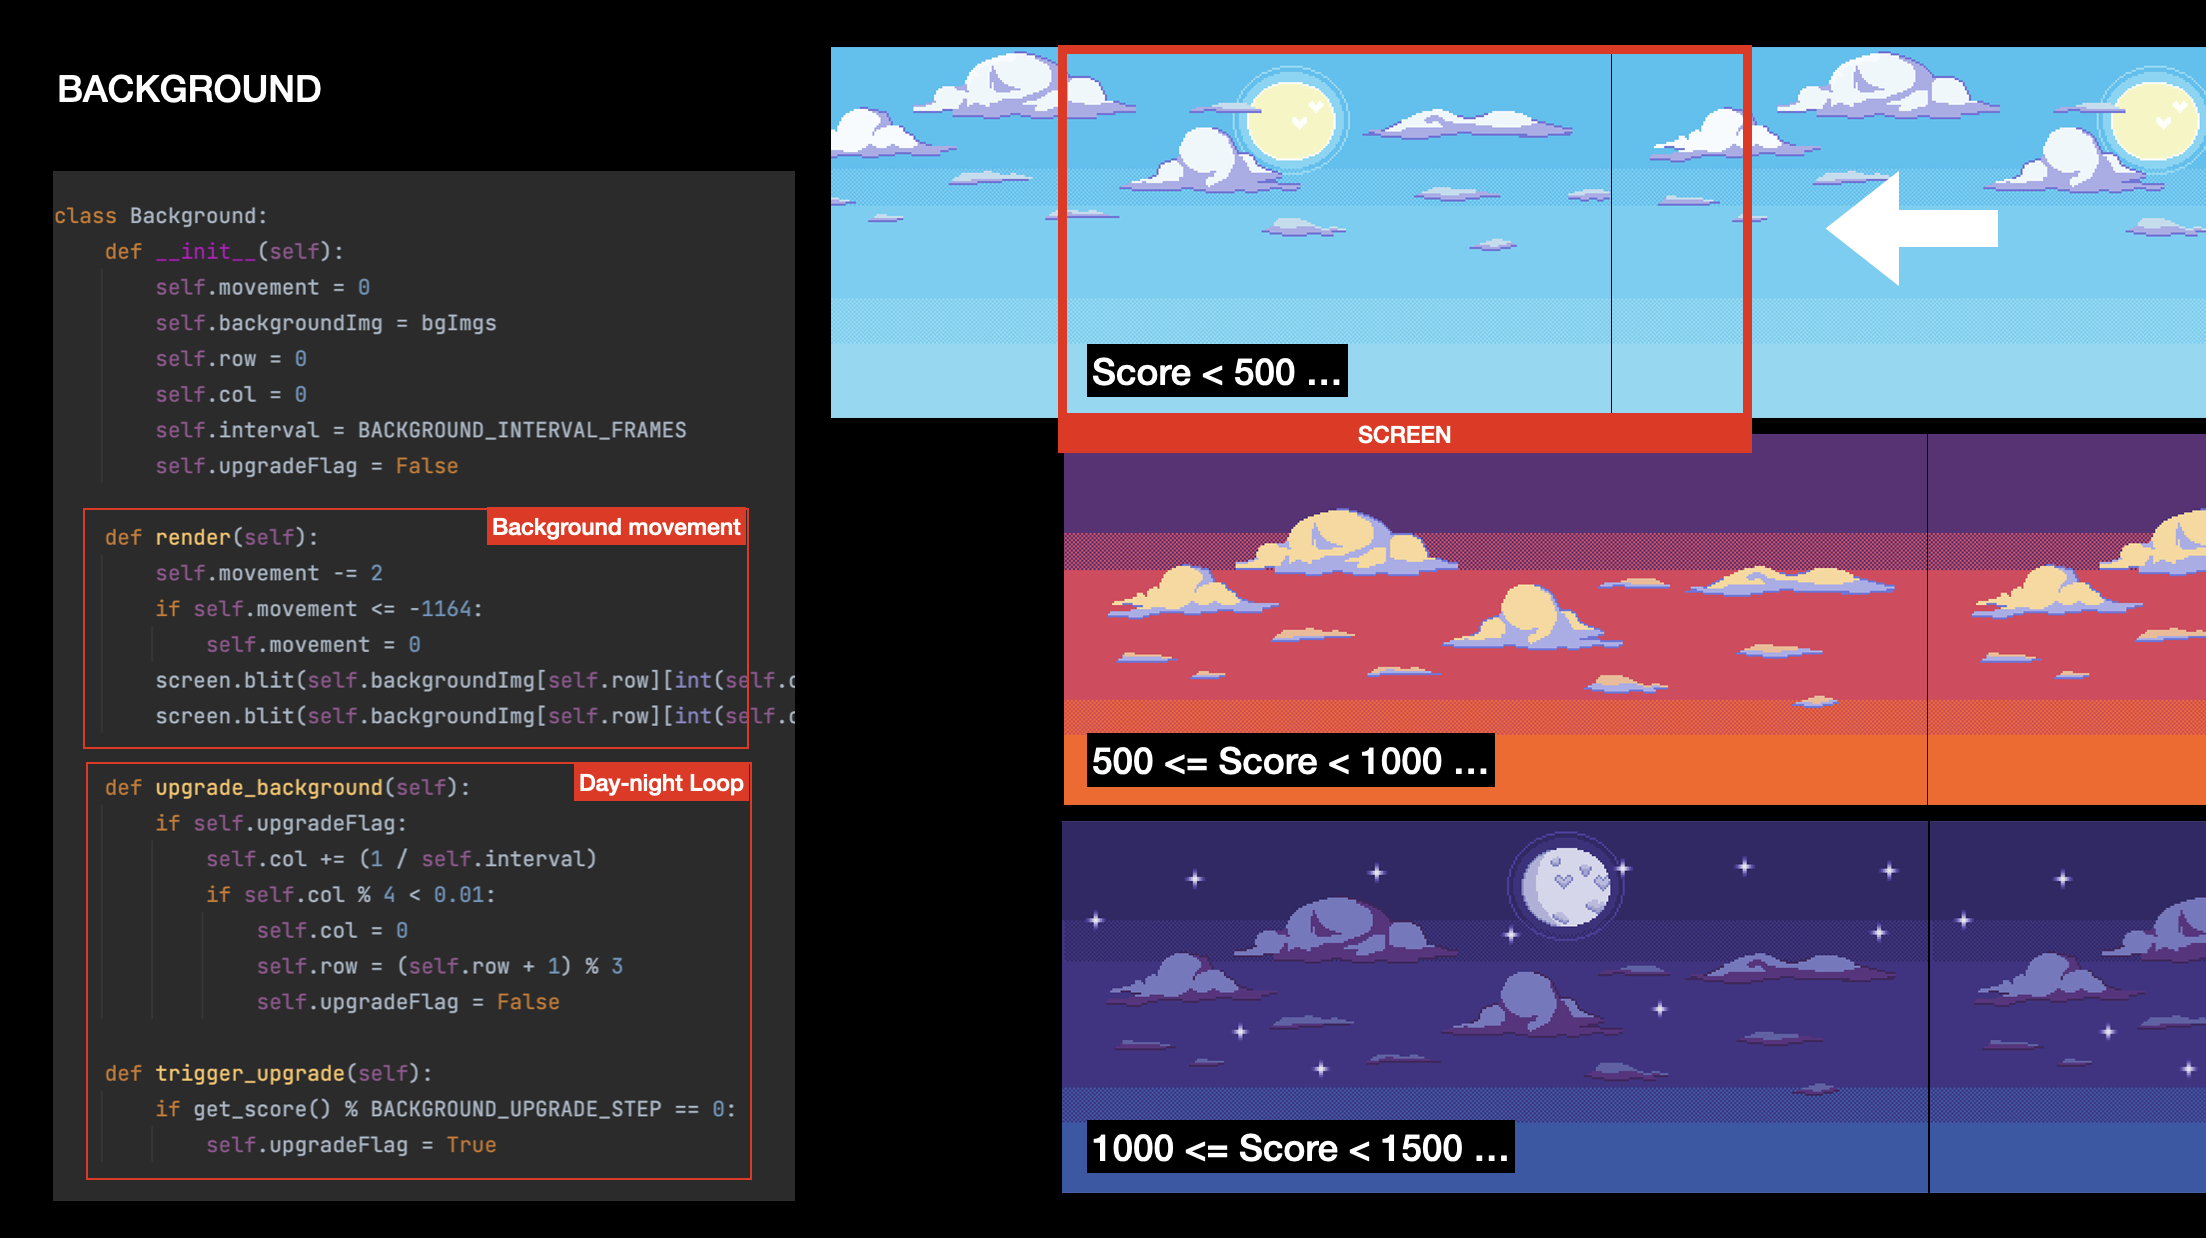
Task: Expand the Background movement code section
Action: click(x=616, y=527)
